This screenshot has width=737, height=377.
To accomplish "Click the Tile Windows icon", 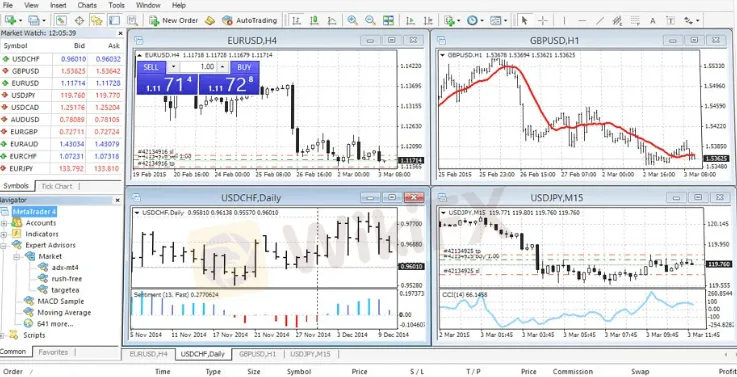I will click(x=388, y=20).
